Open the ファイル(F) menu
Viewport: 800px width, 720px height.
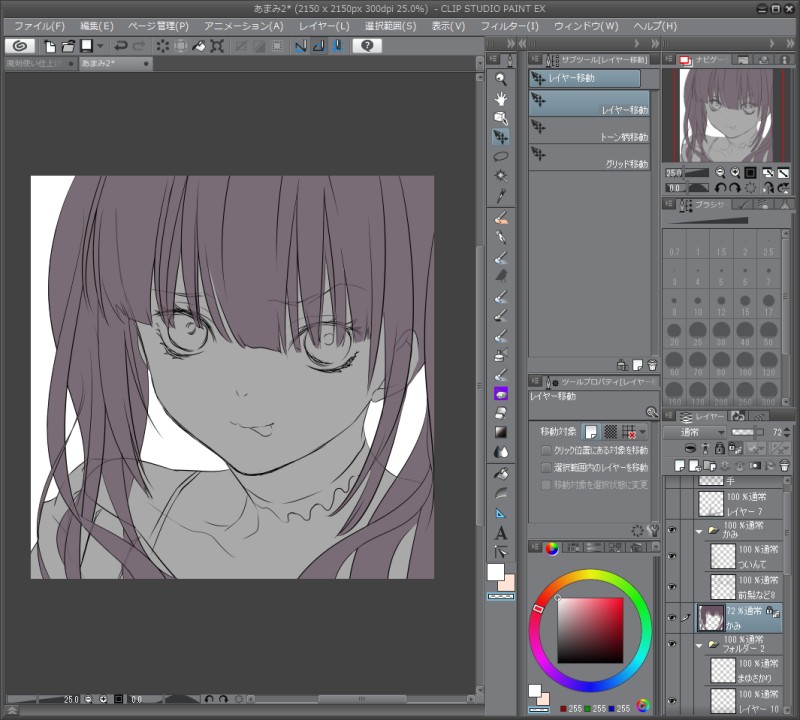39,26
